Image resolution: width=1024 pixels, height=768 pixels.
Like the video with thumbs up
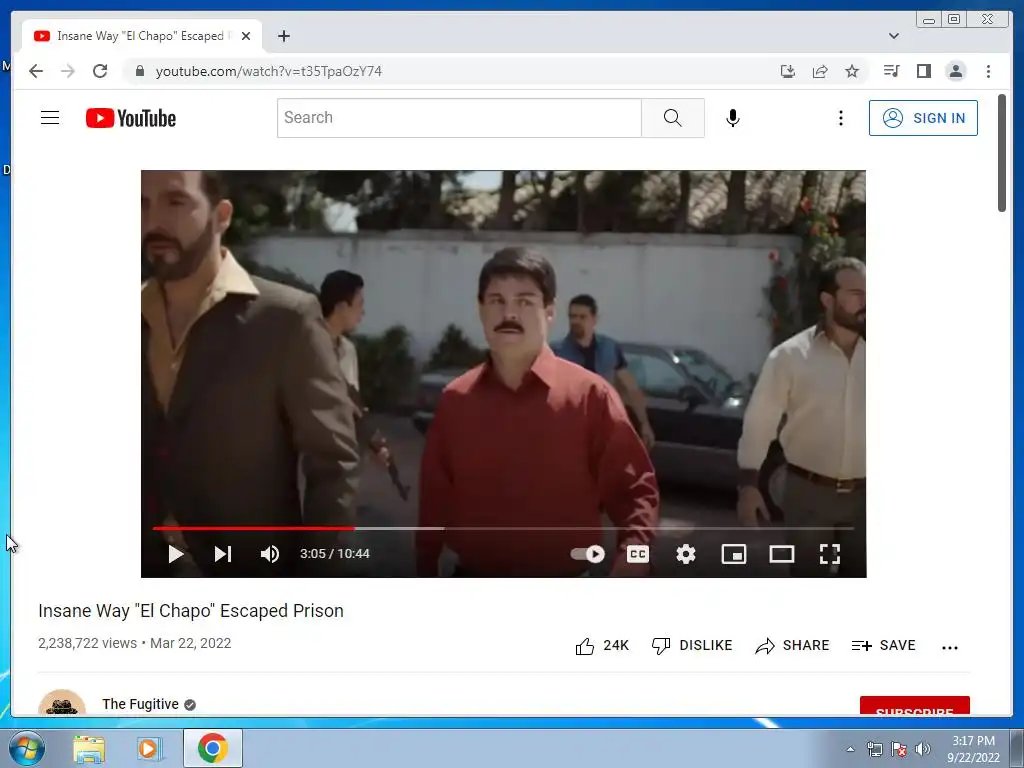pyautogui.click(x=601, y=646)
